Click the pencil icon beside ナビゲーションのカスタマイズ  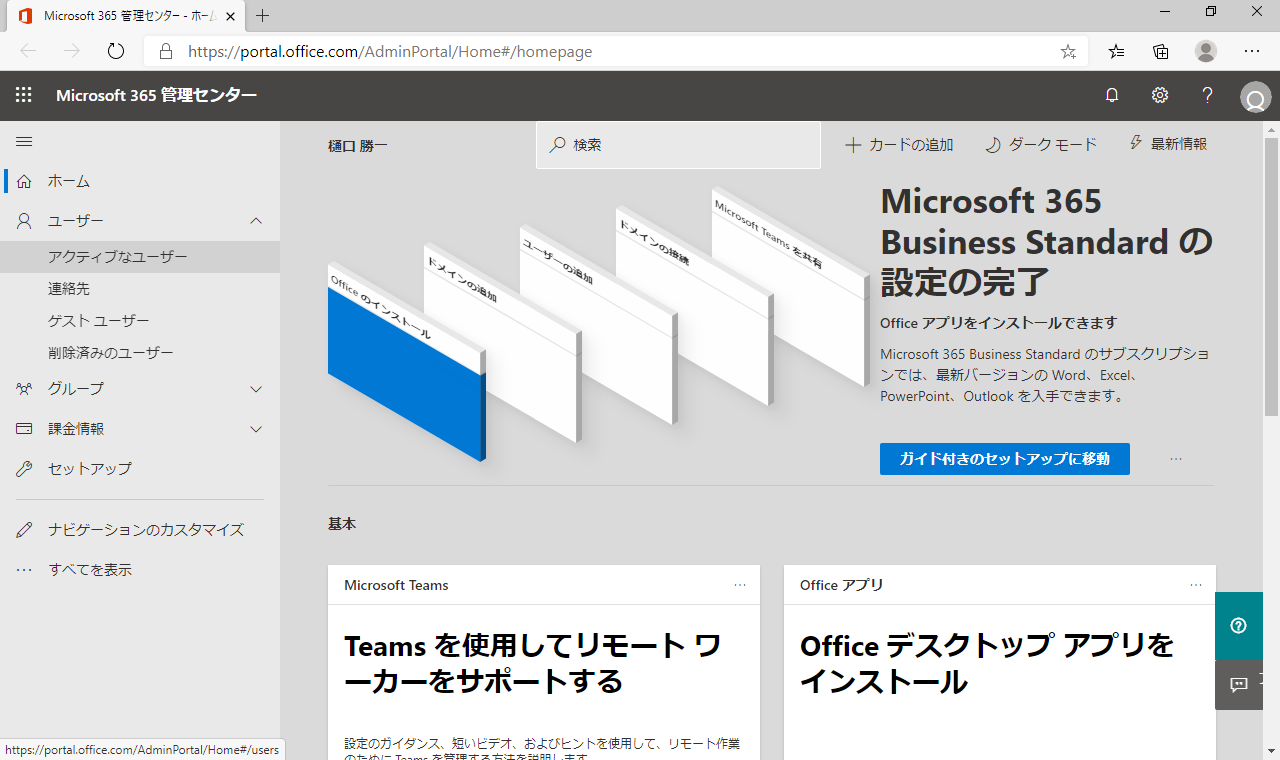[x=24, y=530]
